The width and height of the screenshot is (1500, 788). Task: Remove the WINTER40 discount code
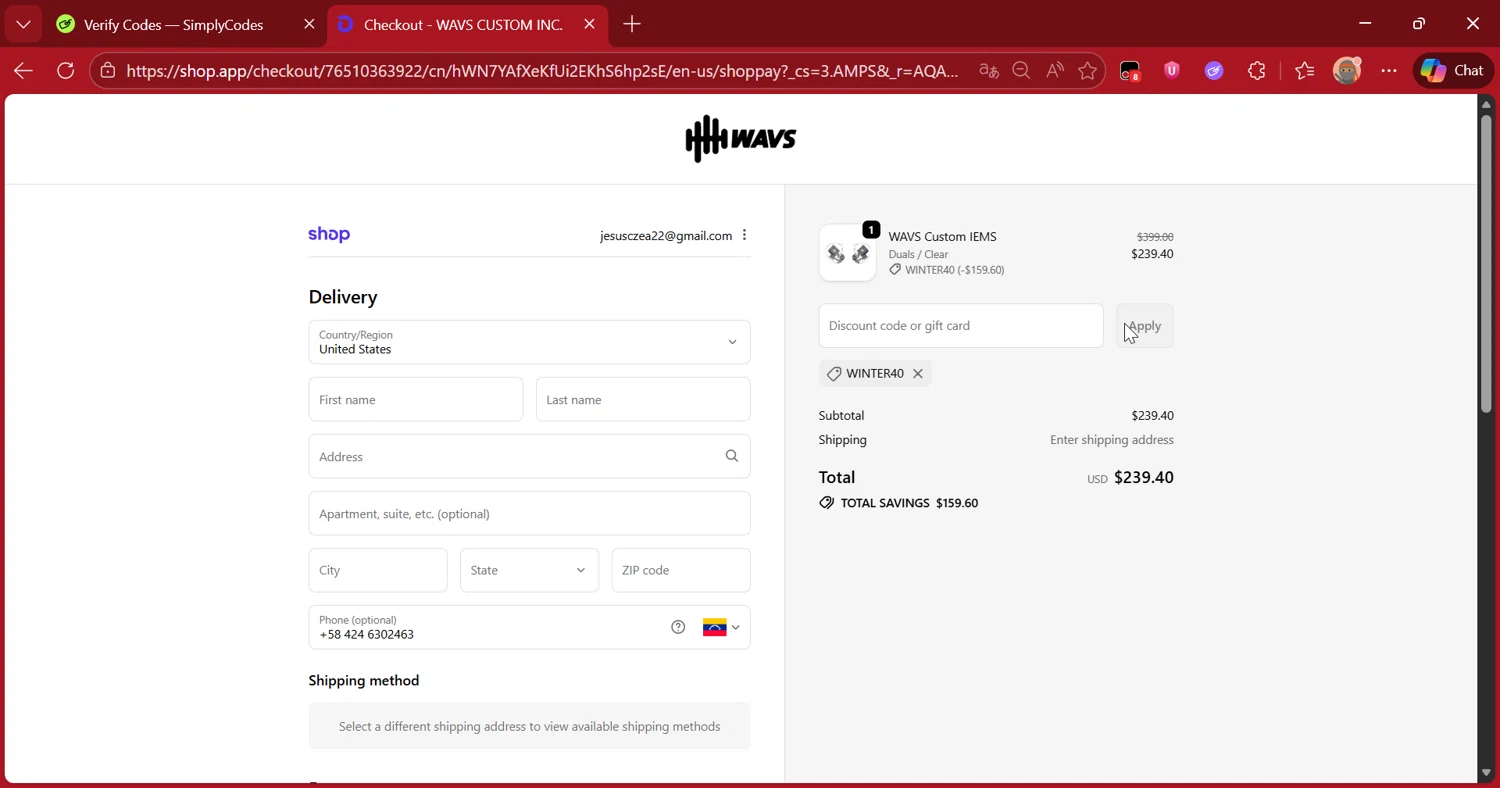(917, 373)
